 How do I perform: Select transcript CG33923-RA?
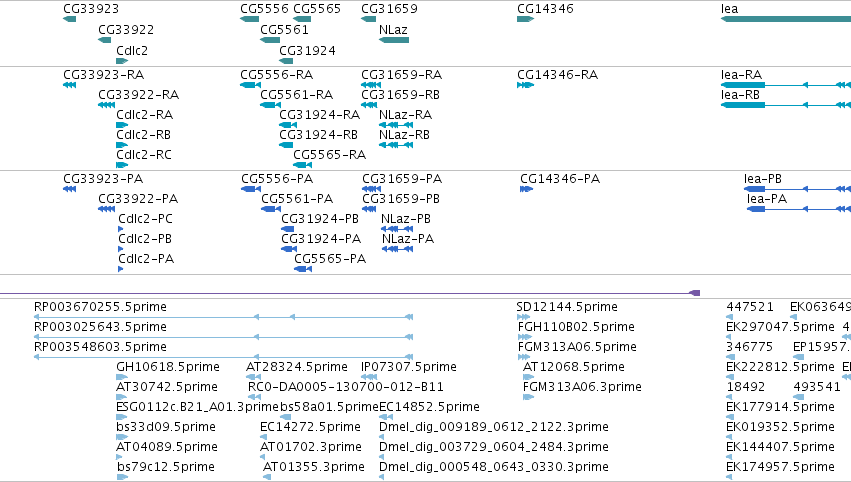point(103,75)
